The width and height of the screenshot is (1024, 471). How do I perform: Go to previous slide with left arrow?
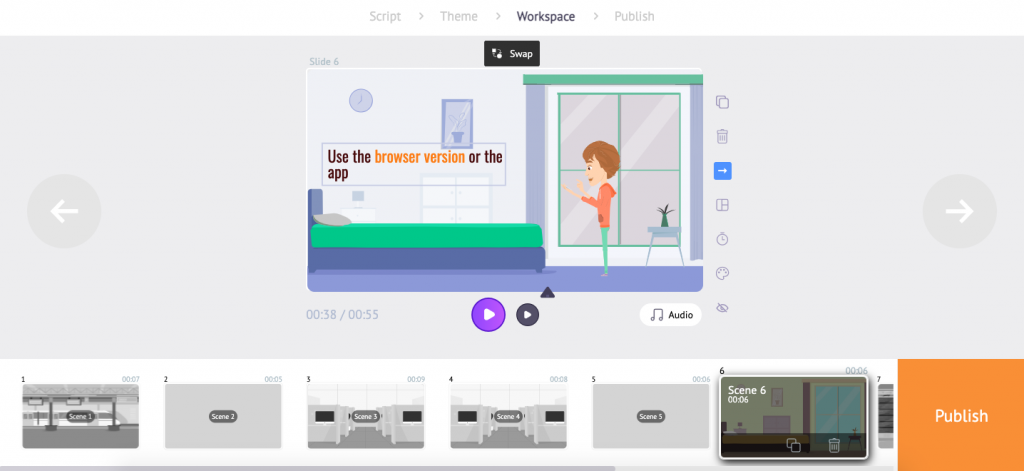64,211
